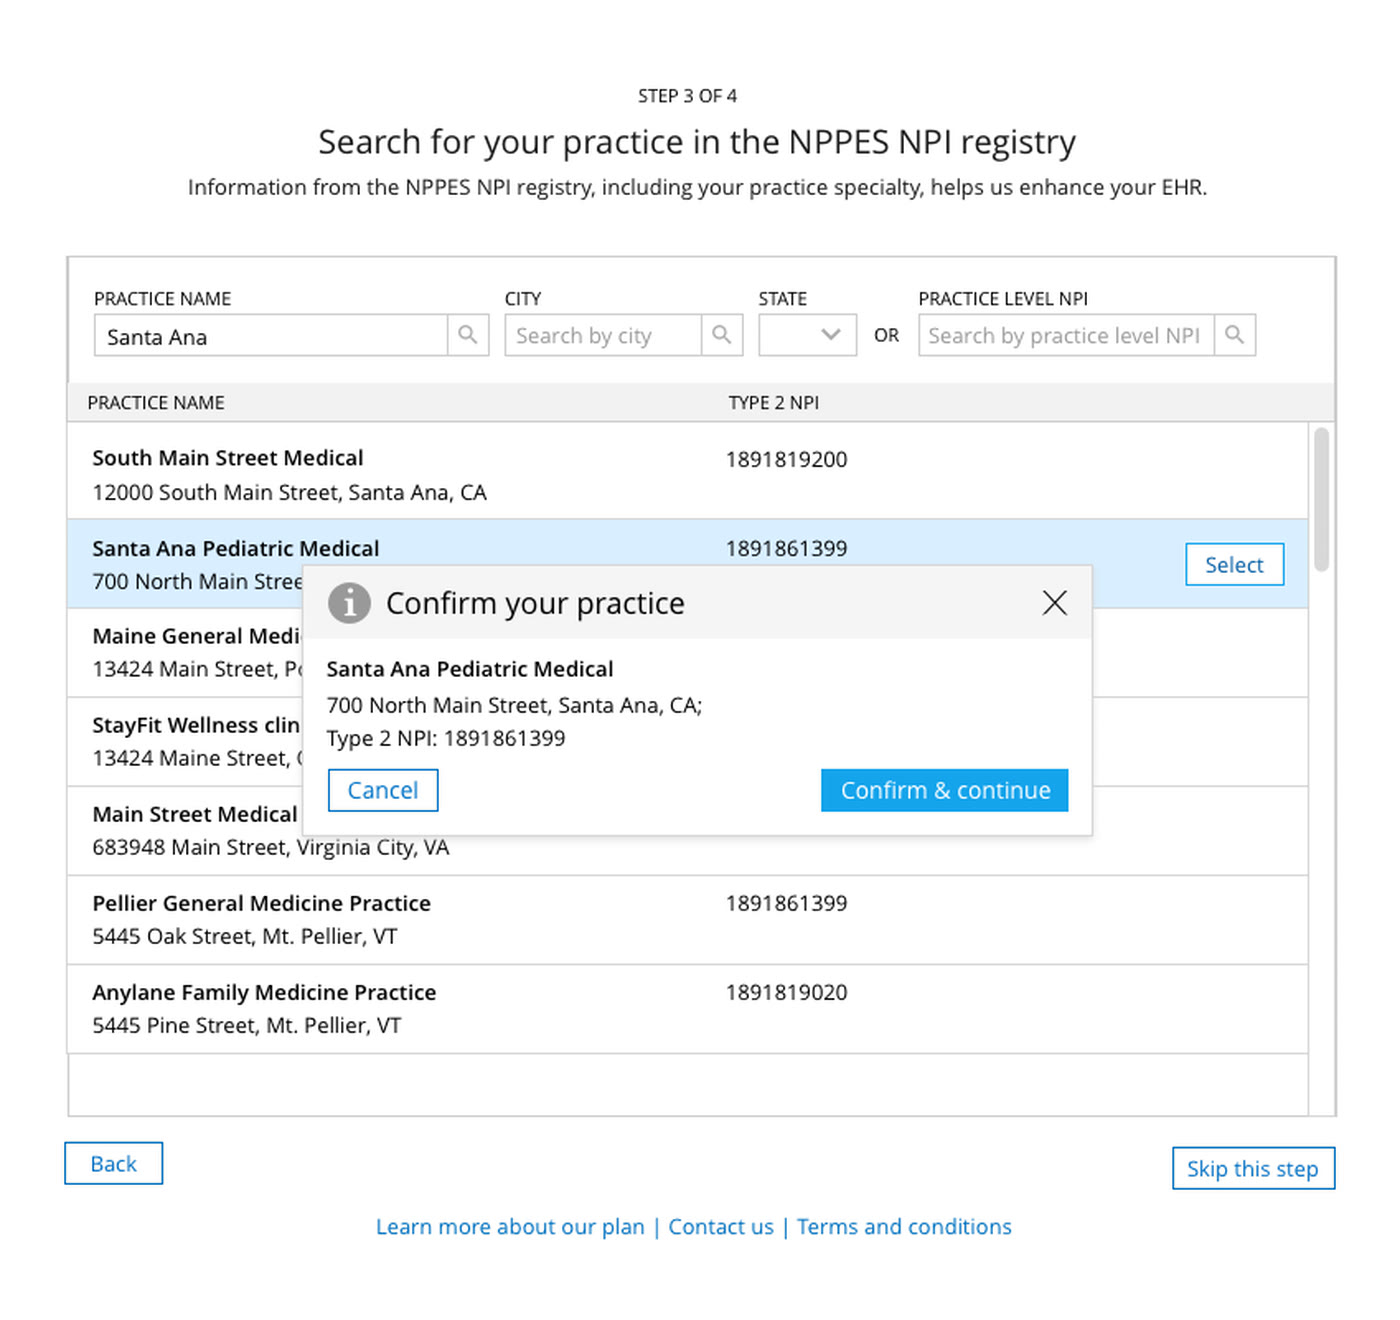Viewport: 1400px width, 1320px height.
Task: Click the Practice Name input field
Action: point(271,335)
